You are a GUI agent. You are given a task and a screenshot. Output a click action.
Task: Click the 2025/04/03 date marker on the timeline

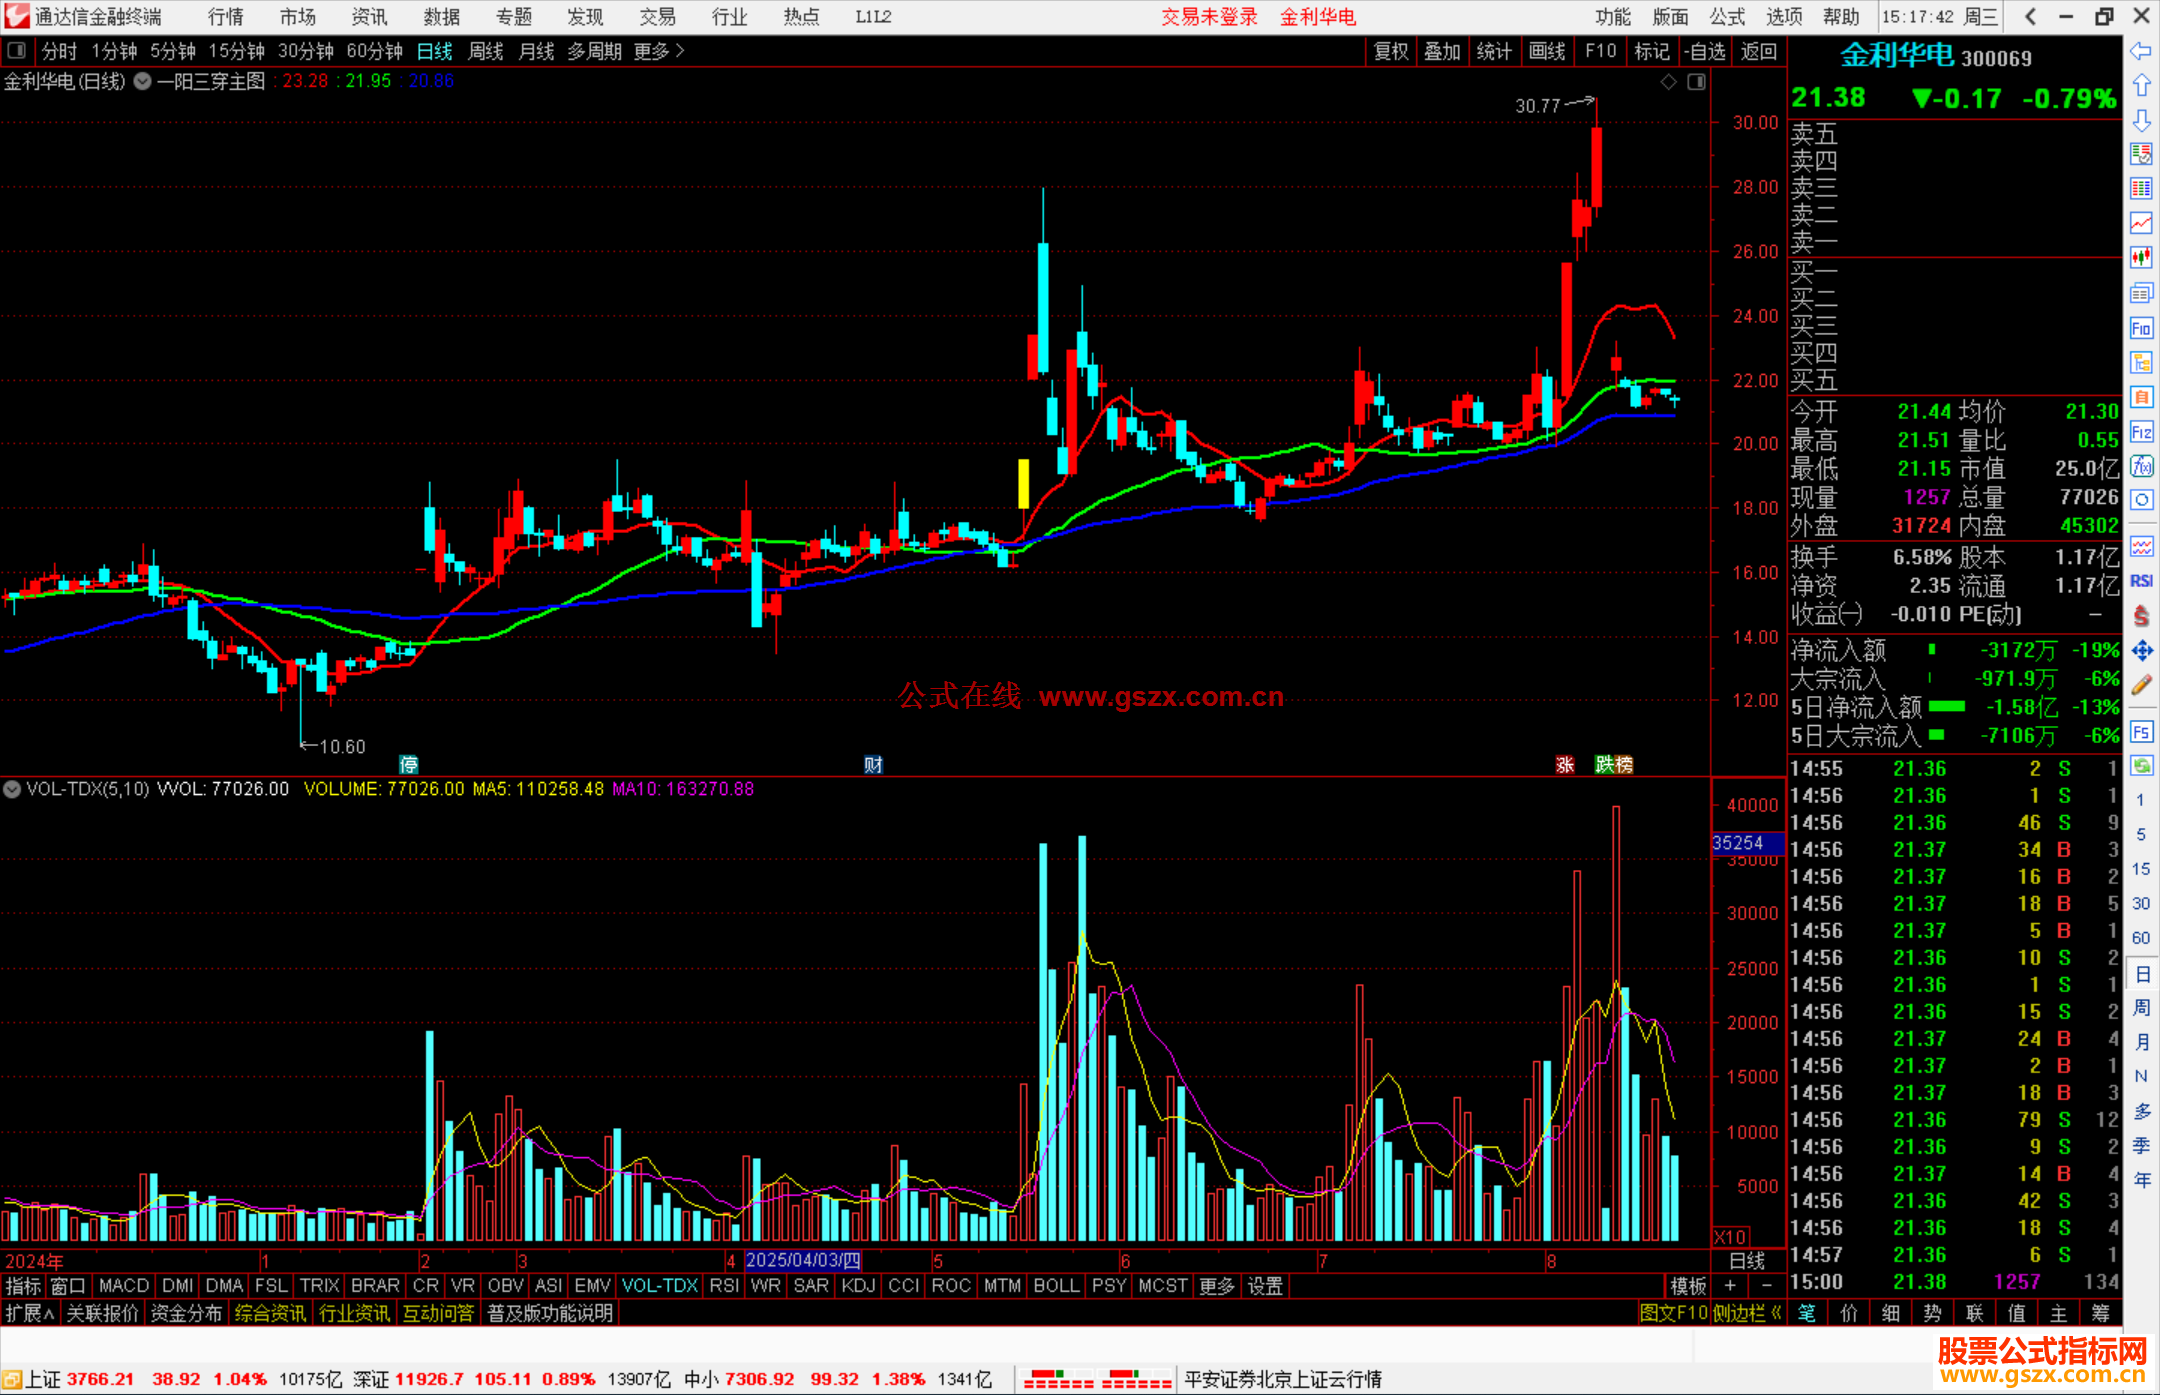click(x=803, y=1261)
